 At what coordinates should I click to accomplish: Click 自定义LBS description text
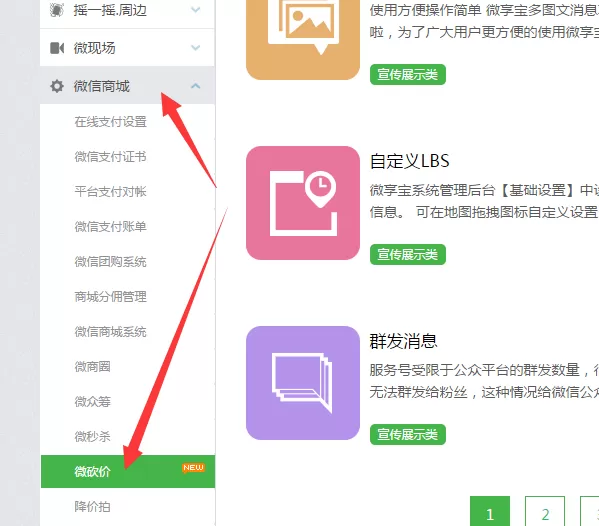click(x=484, y=201)
